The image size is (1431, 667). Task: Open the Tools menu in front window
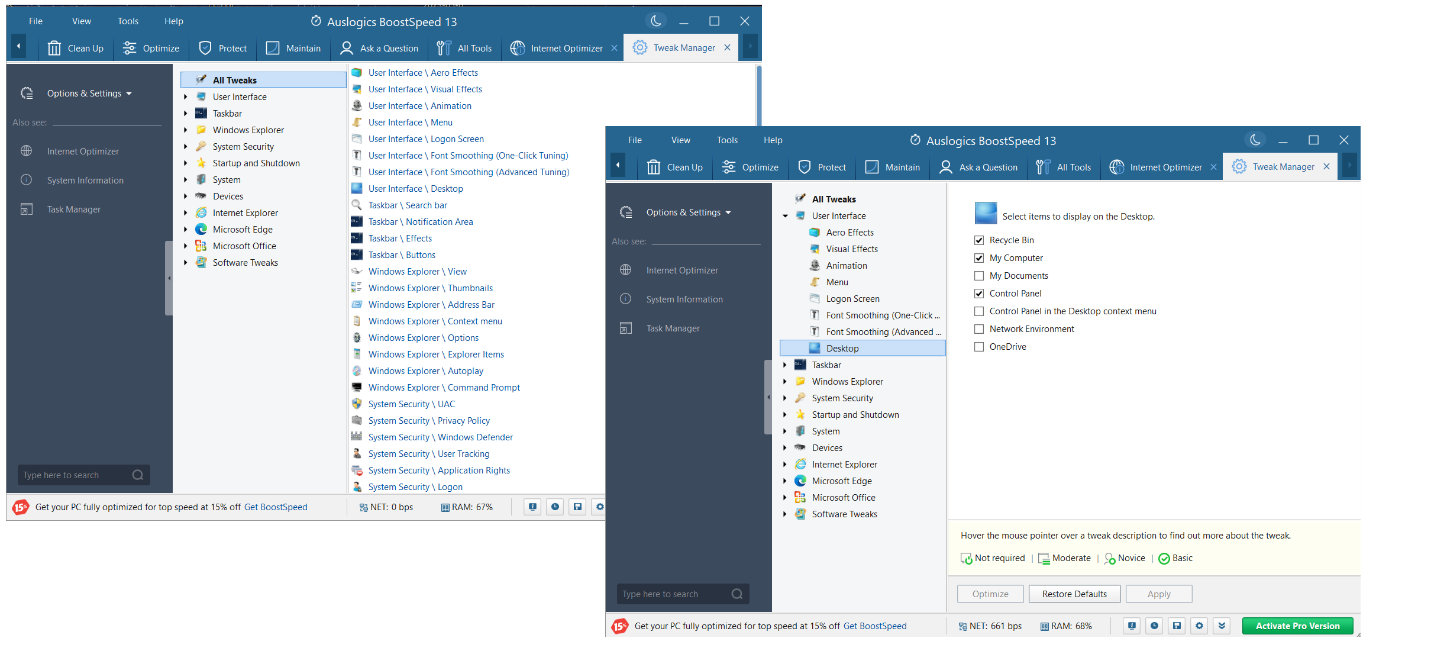tap(727, 140)
